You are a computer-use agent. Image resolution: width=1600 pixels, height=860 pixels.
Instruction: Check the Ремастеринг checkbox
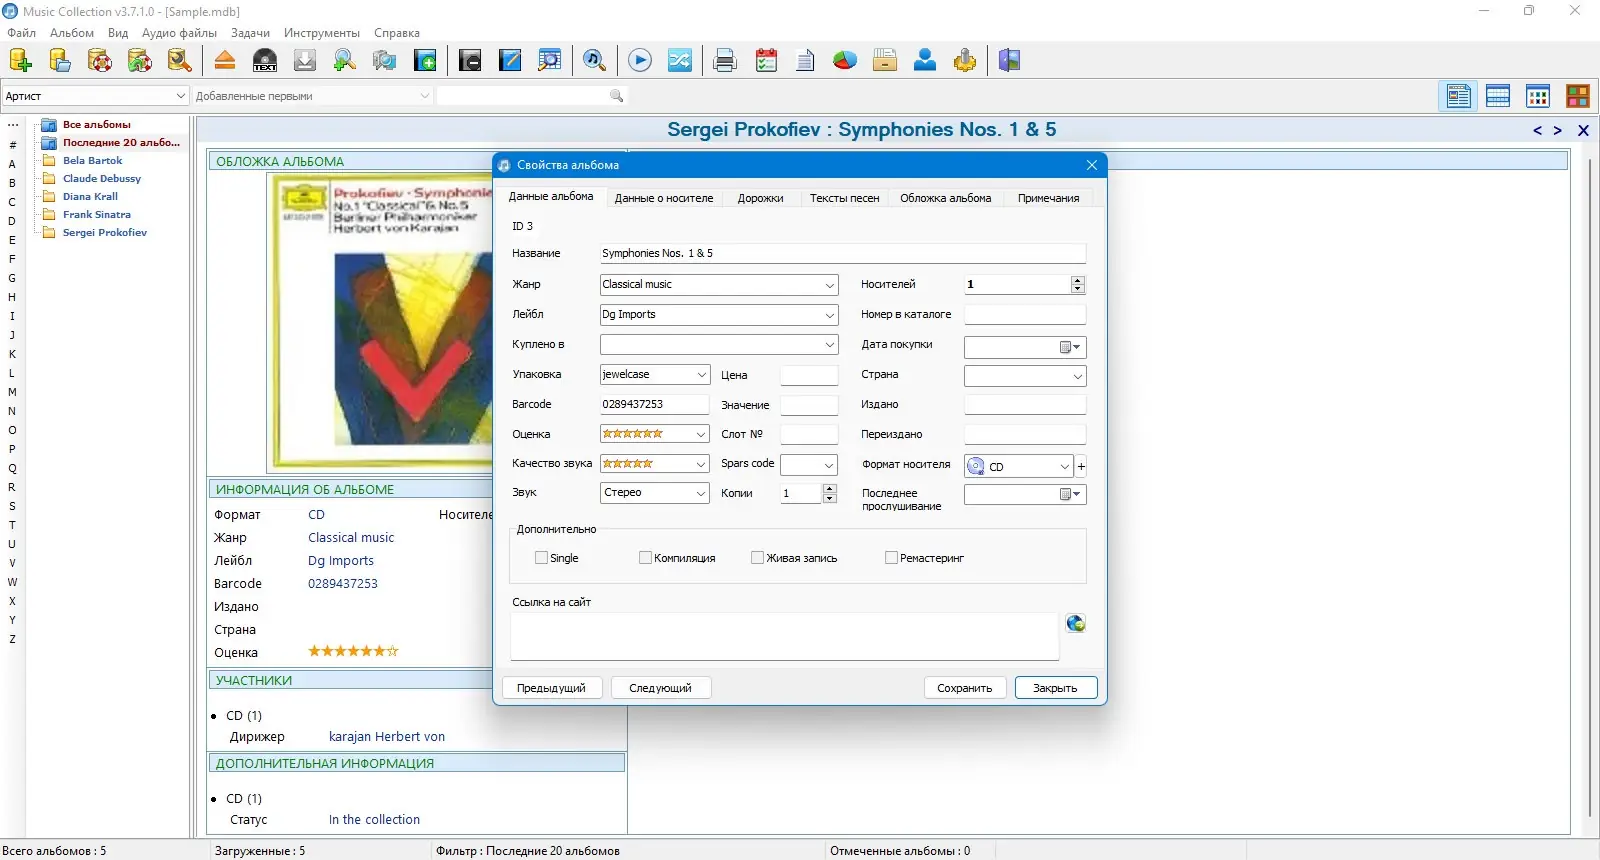pos(891,558)
